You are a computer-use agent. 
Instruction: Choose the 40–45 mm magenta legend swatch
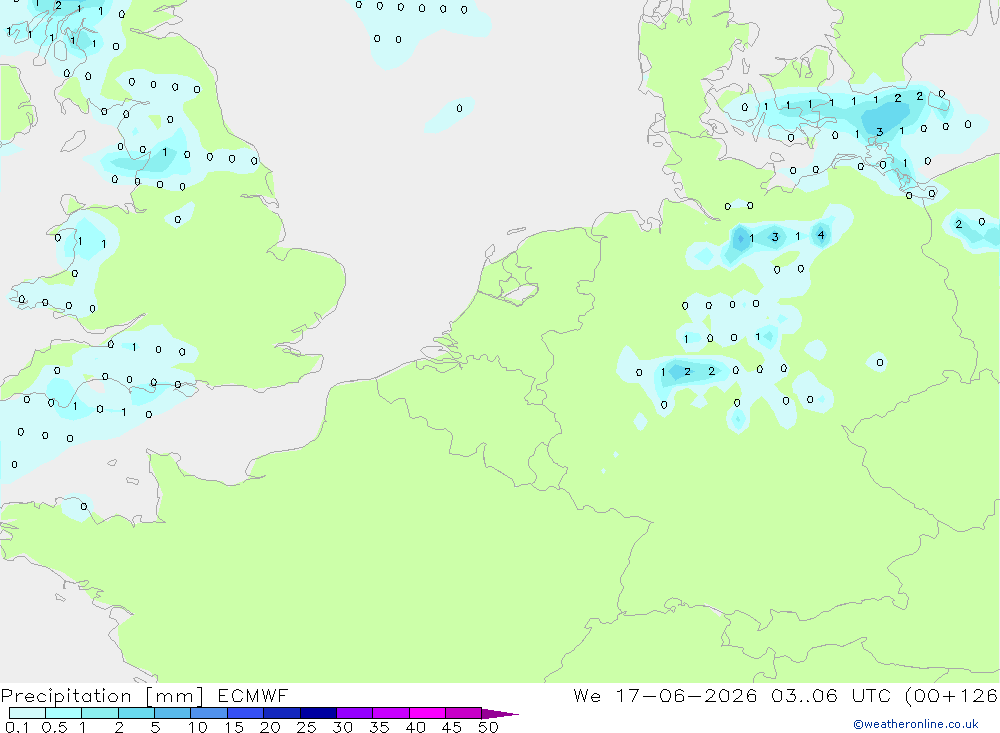(x=427, y=713)
